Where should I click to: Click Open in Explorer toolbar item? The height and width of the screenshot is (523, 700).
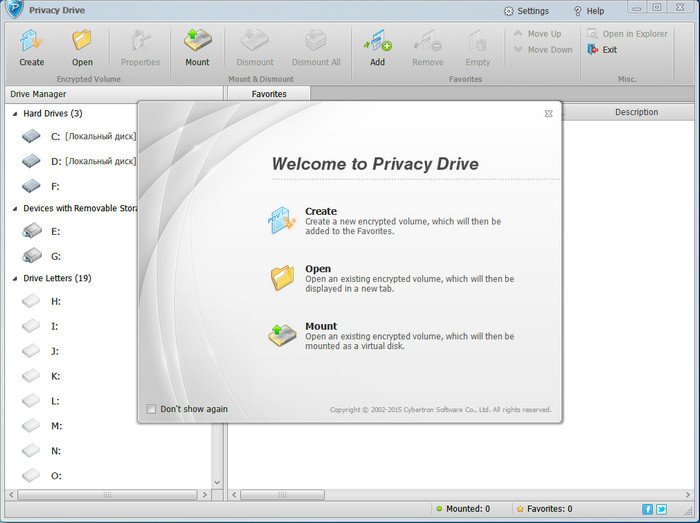(x=627, y=34)
